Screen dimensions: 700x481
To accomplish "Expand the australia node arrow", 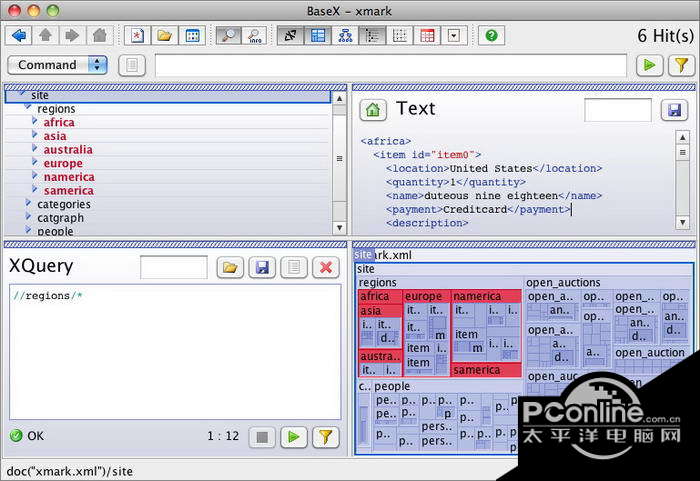I will tap(35, 148).
